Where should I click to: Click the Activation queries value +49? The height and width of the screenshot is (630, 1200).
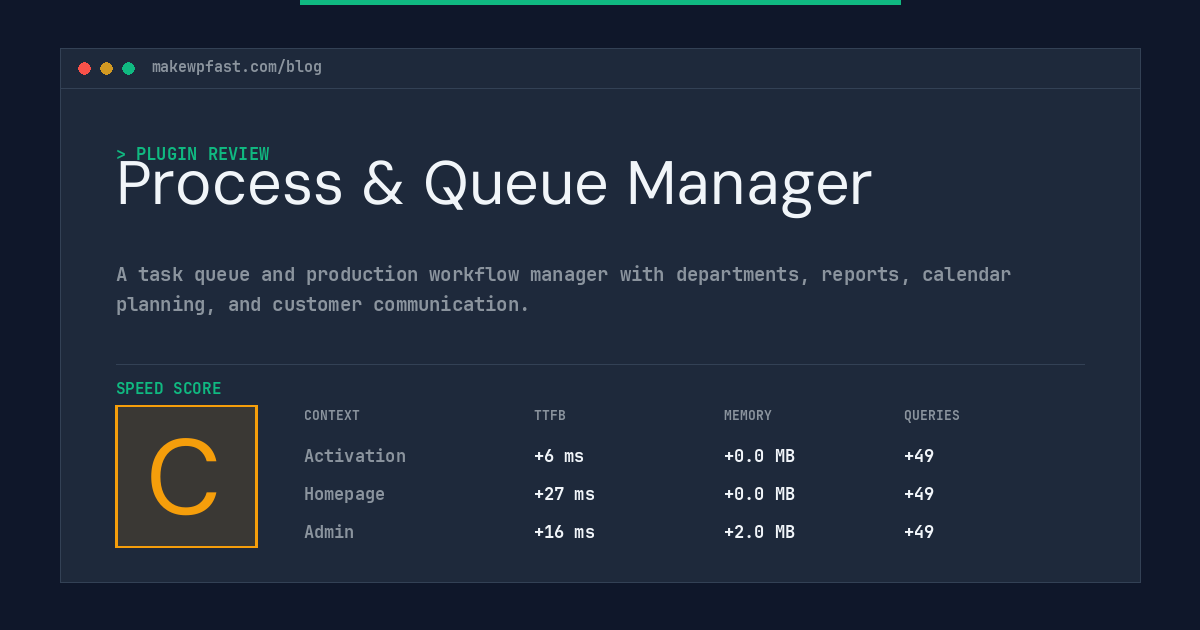tap(919, 456)
